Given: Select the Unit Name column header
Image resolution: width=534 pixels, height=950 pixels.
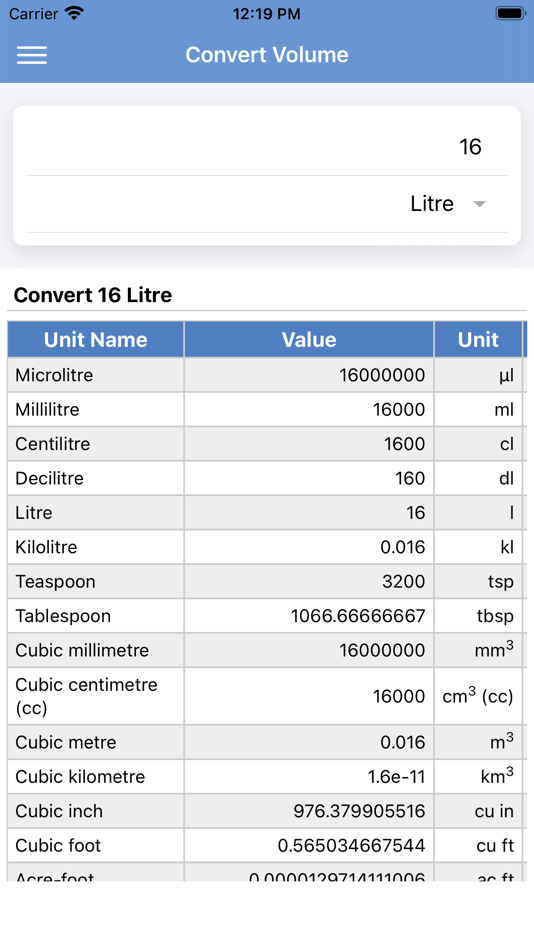Looking at the screenshot, I should coord(96,339).
